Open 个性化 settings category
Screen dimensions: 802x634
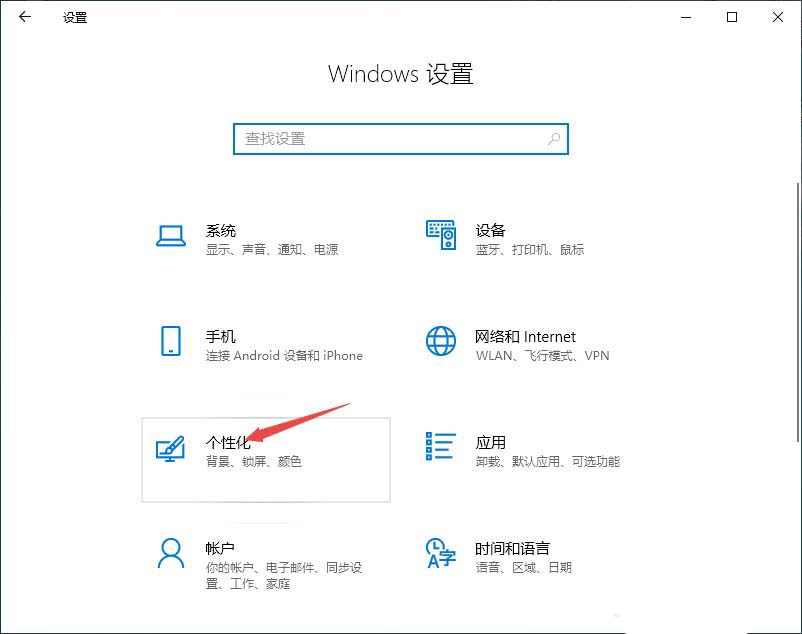click(228, 442)
